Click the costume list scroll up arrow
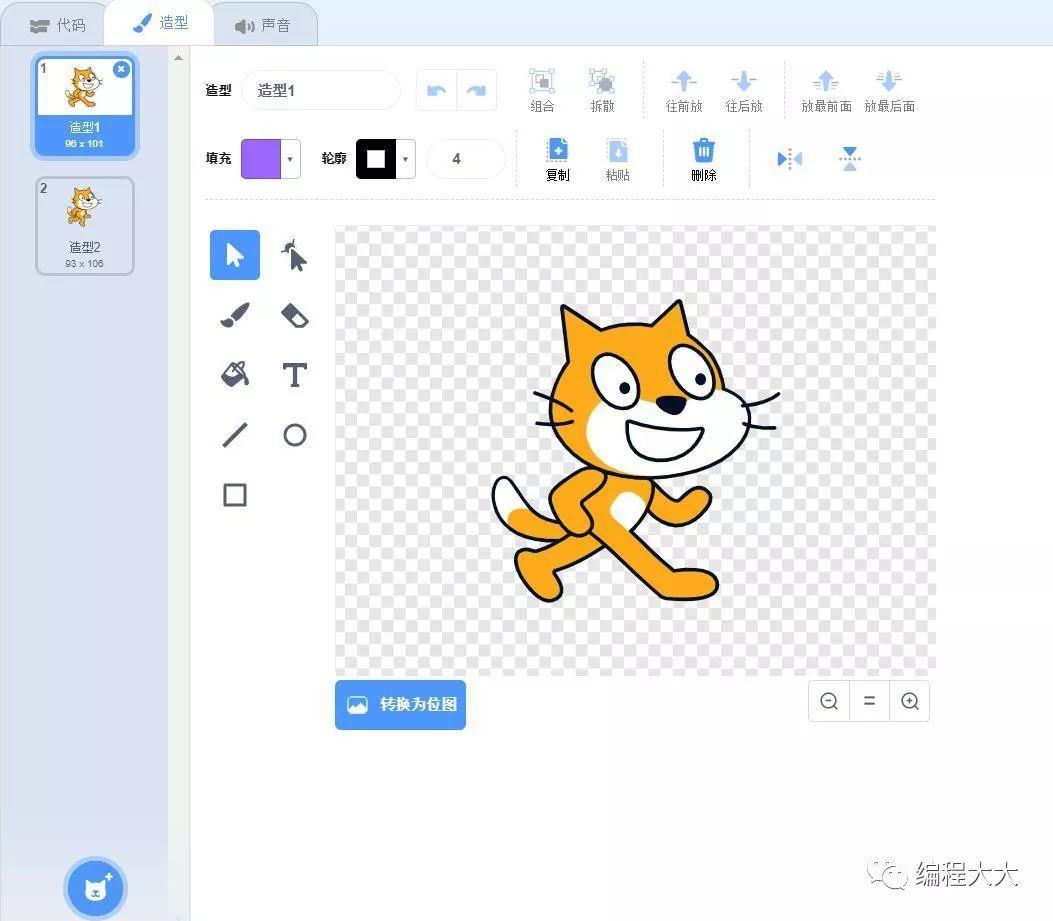Image resolution: width=1053 pixels, height=921 pixels. coord(178,58)
